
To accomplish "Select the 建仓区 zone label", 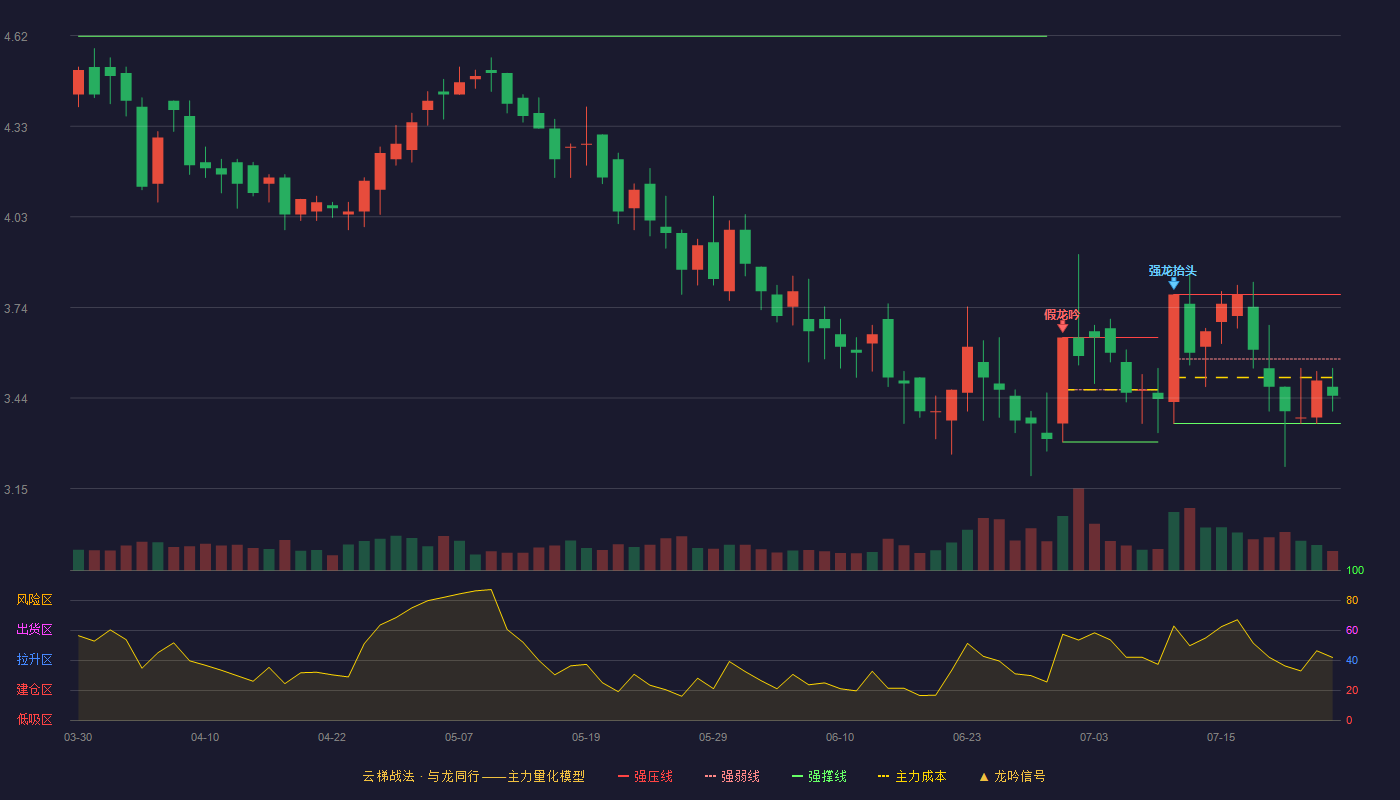I will (34, 690).
